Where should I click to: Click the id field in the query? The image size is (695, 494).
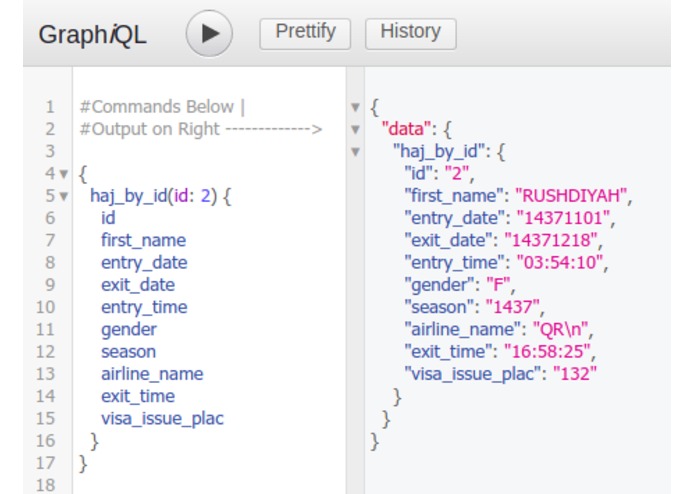(108, 218)
